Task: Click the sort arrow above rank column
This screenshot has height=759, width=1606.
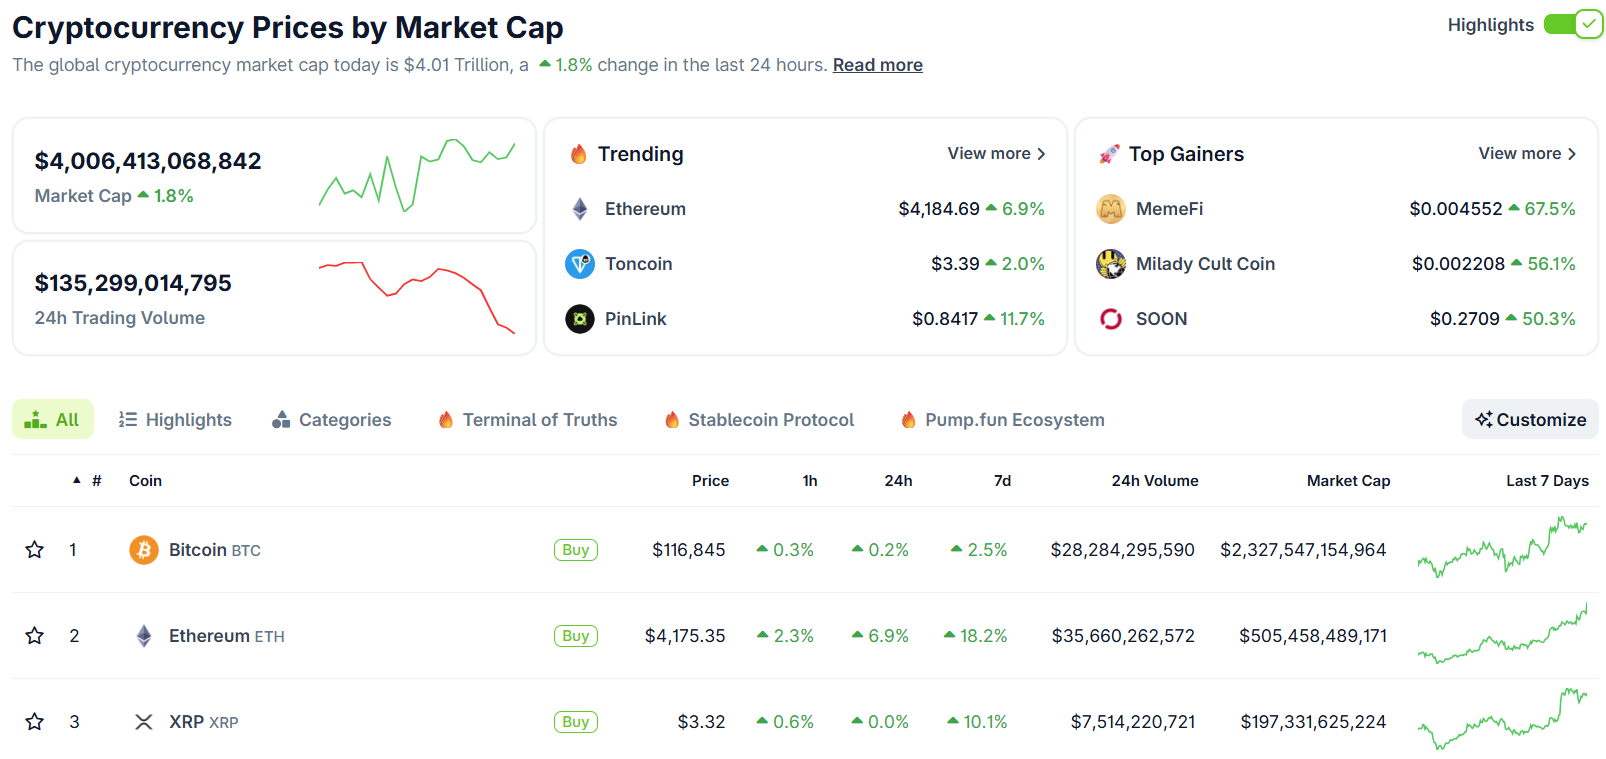Action: coord(77,480)
